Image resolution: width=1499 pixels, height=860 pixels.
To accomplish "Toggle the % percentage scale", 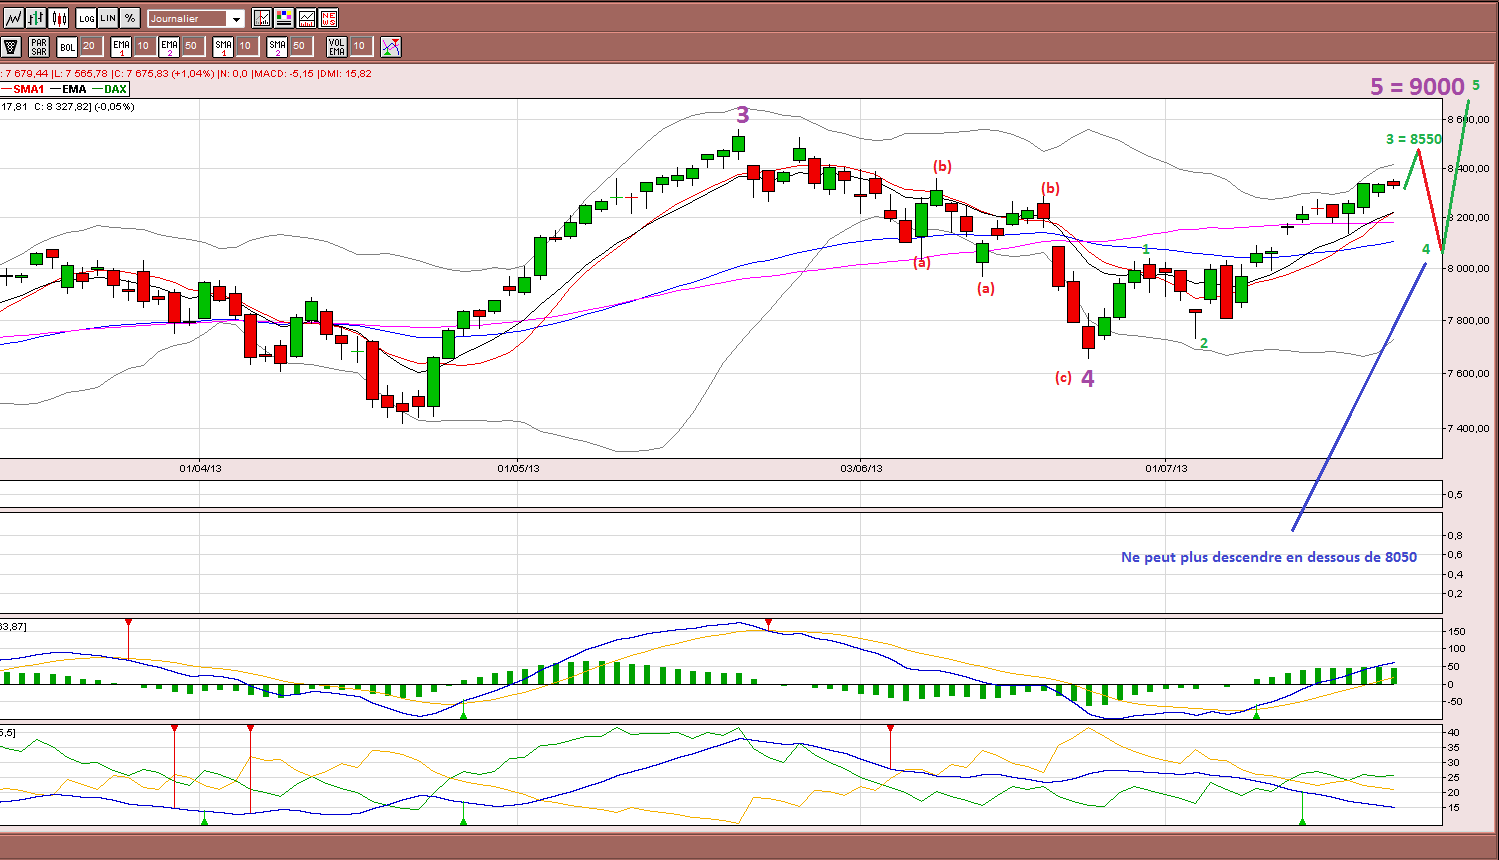I will [x=130, y=18].
